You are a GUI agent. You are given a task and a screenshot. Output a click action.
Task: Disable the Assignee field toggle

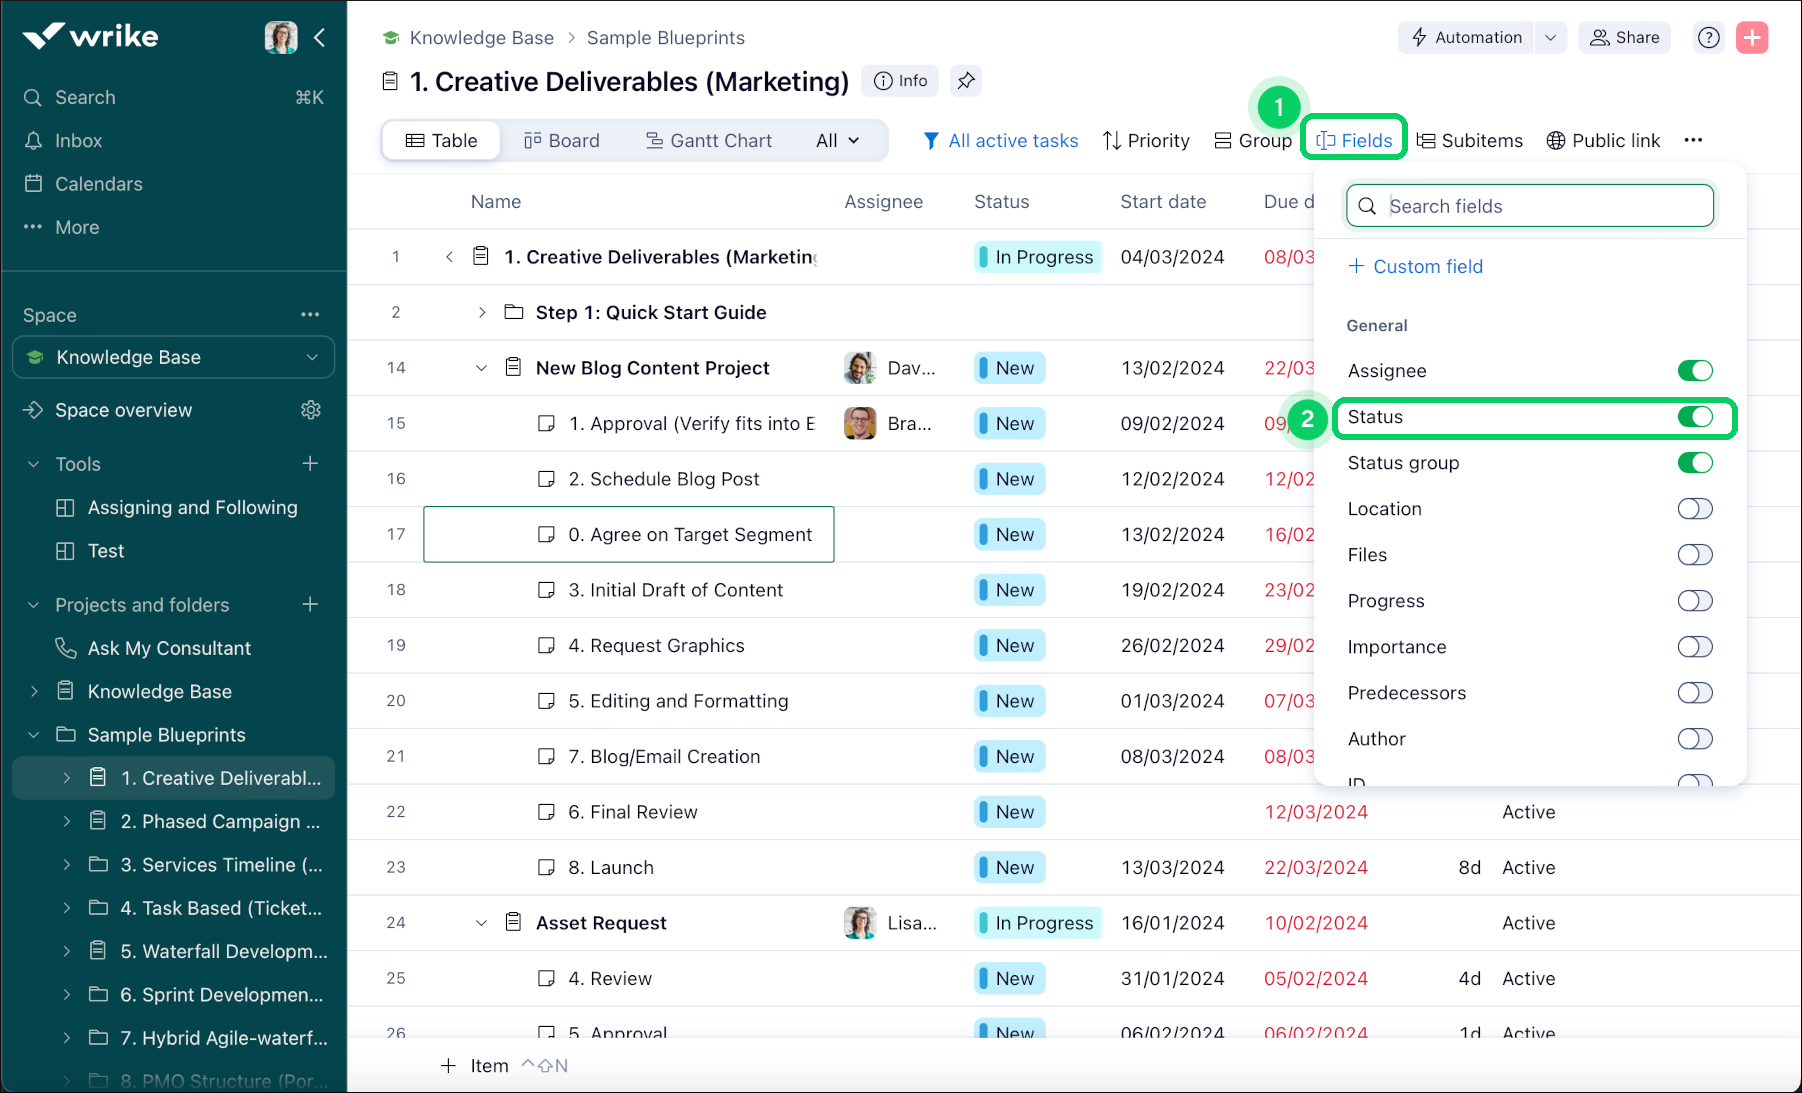pos(1694,371)
